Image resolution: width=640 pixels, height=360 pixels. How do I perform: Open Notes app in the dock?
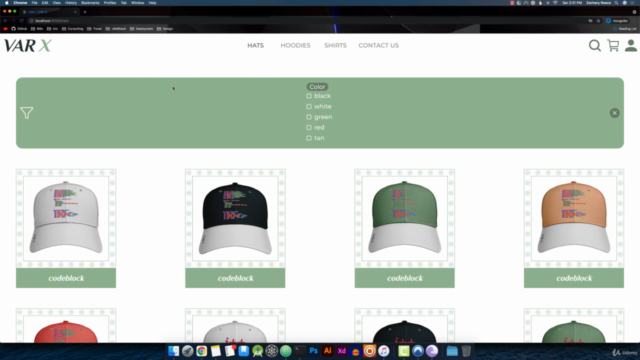point(216,351)
